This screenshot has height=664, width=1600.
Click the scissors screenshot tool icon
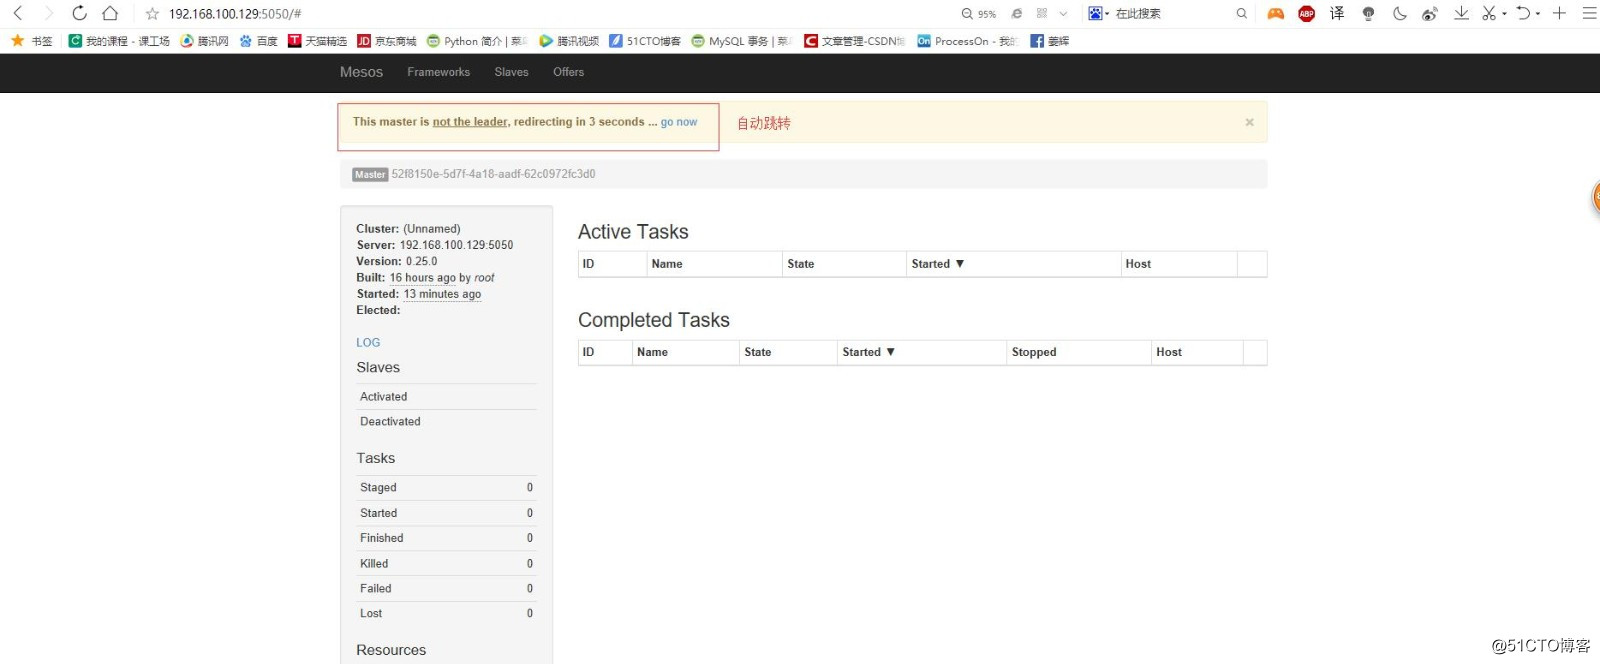(1489, 14)
